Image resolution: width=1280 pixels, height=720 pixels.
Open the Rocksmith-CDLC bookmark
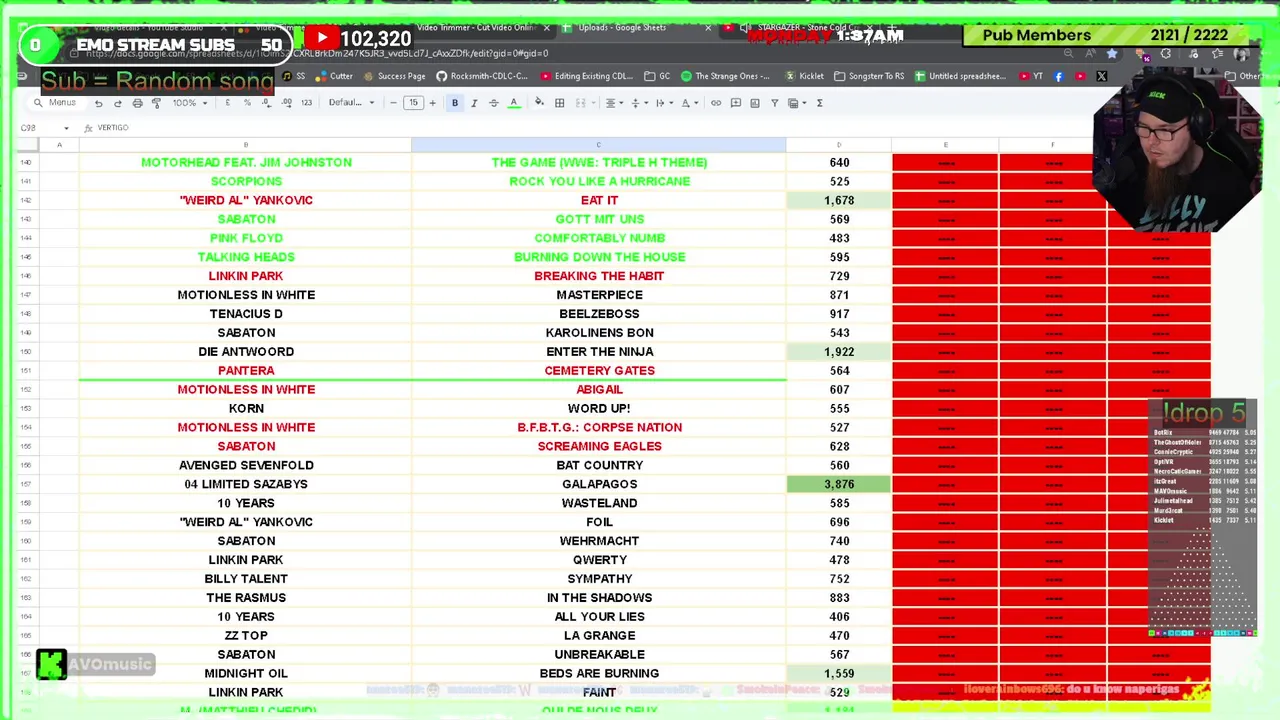pos(482,76)
